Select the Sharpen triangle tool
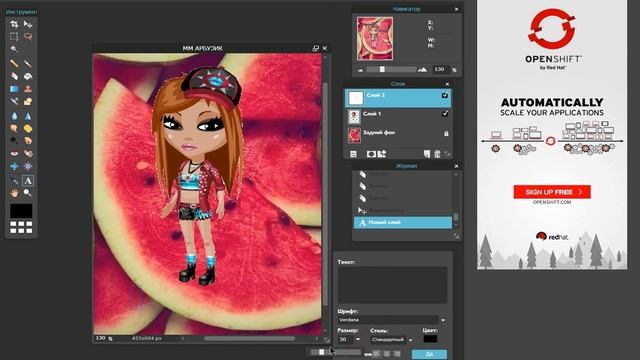Screen dimensions: 640x360 click(x=28, y=116)
